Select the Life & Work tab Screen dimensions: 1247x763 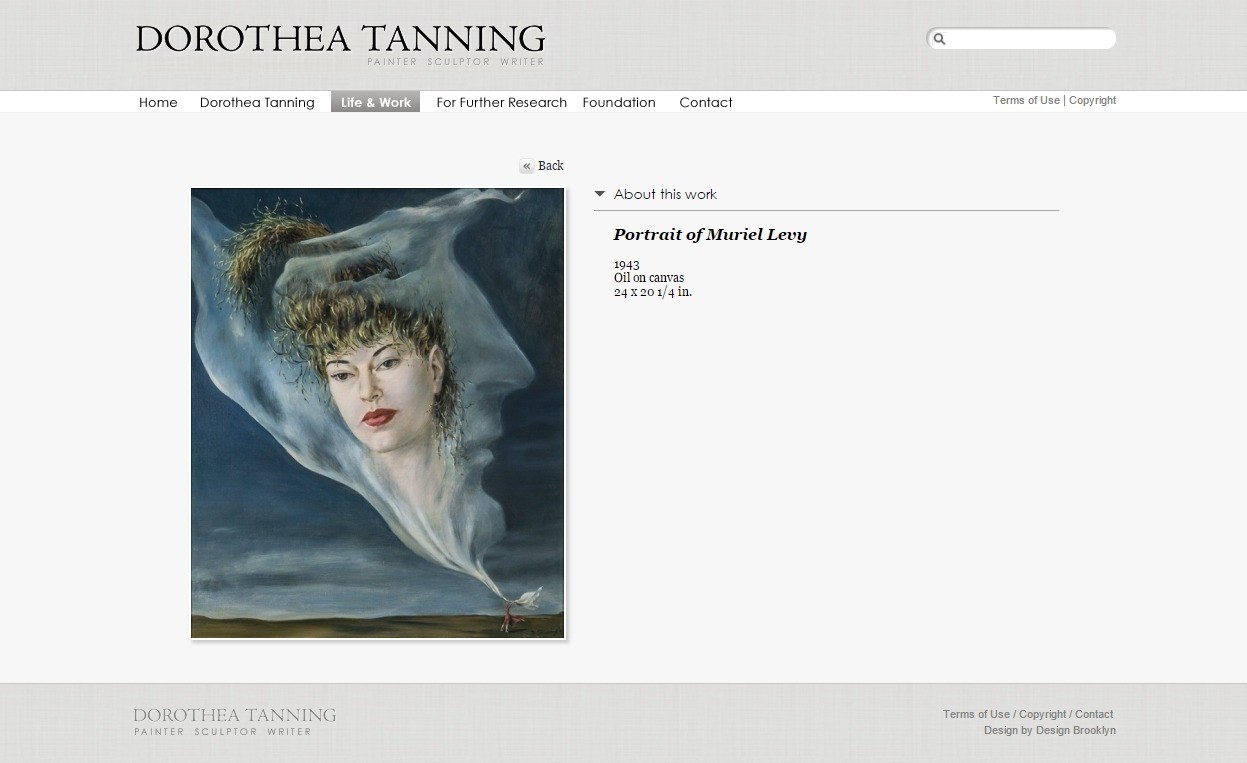[x=376, y=102]
